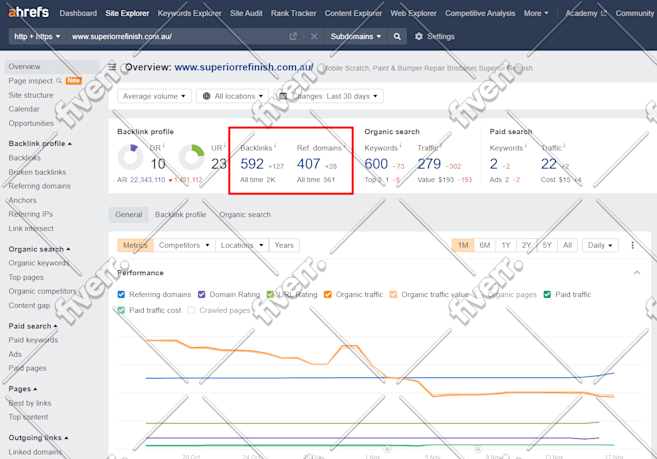Open Referring domains in the sidebar
The height and width of the screenshot is (459, 657).
click(39, 186)
